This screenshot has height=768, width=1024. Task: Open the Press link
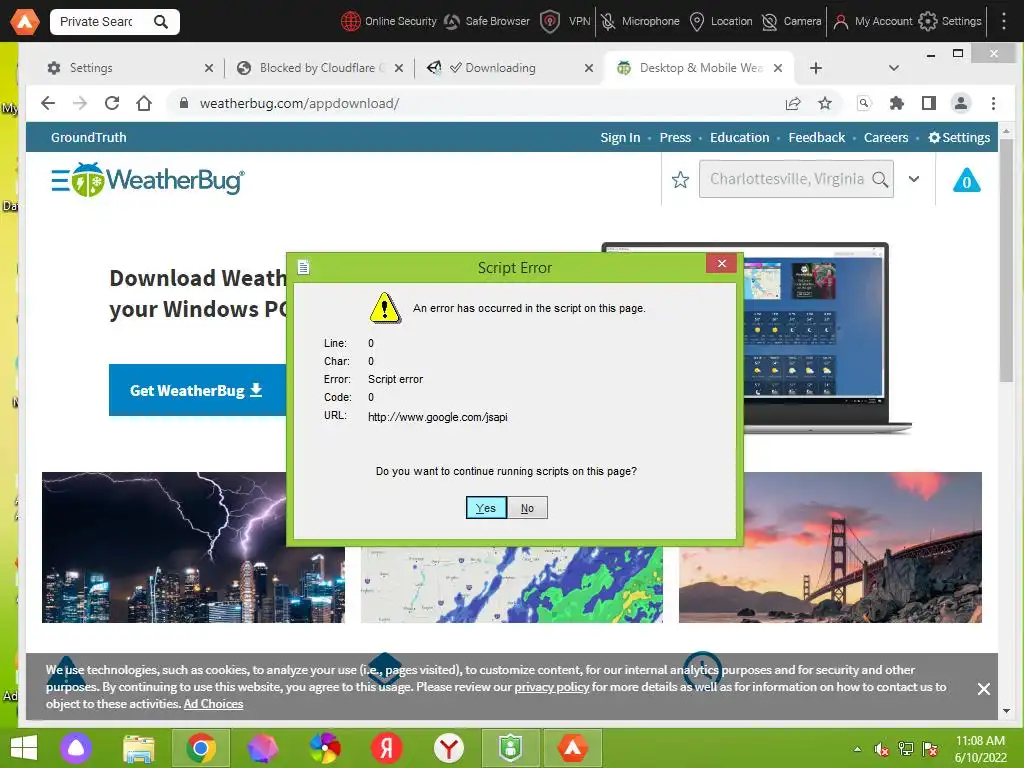click(x=675, y=137)
